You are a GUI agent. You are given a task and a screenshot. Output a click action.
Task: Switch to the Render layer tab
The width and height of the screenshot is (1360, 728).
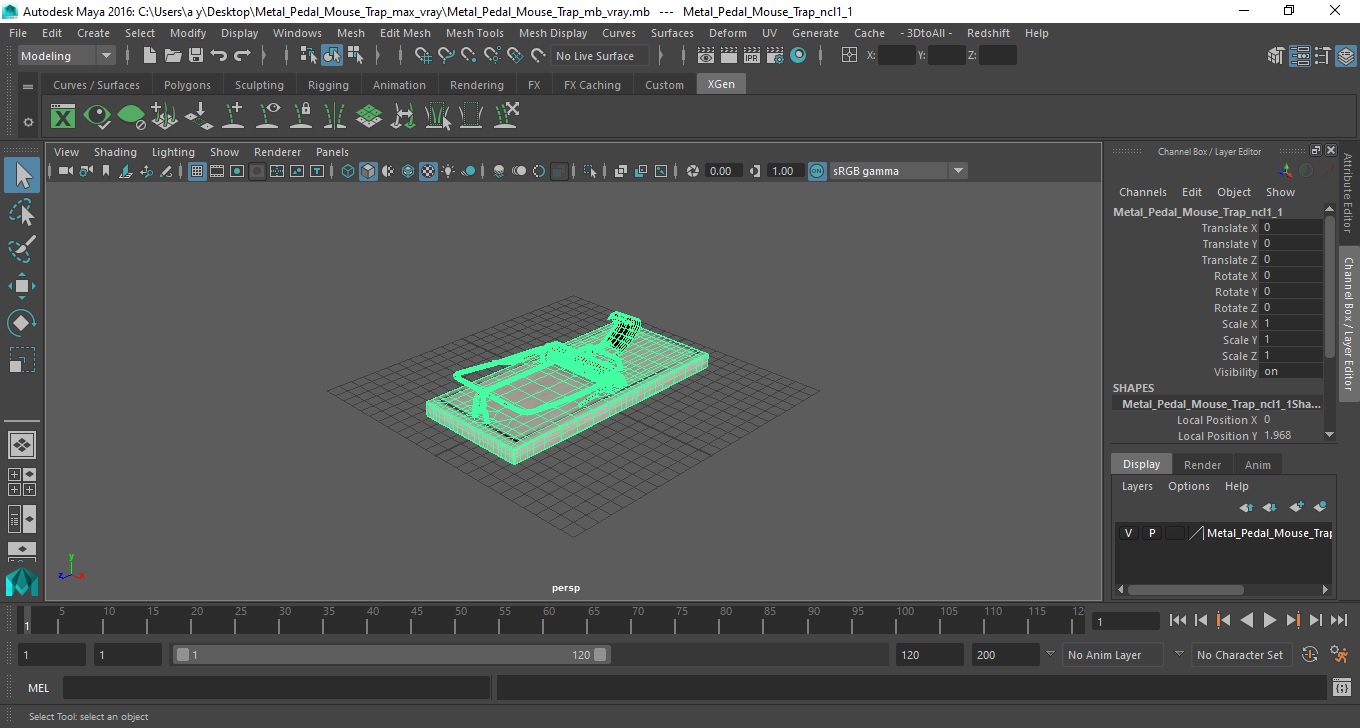click(x=1202, y=465)
